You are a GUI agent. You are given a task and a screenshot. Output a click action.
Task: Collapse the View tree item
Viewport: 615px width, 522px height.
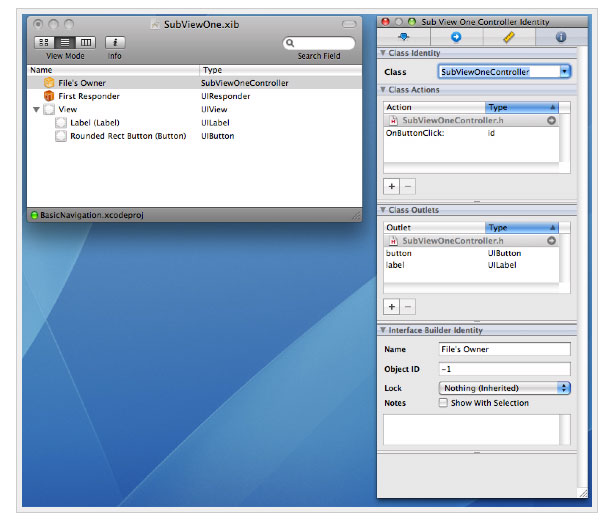point(36,109)
